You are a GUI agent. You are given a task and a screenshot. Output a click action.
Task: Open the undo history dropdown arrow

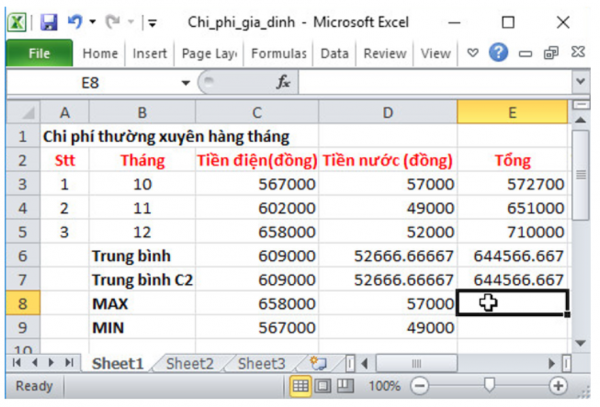pyautogui.click(x=93, y=22)
